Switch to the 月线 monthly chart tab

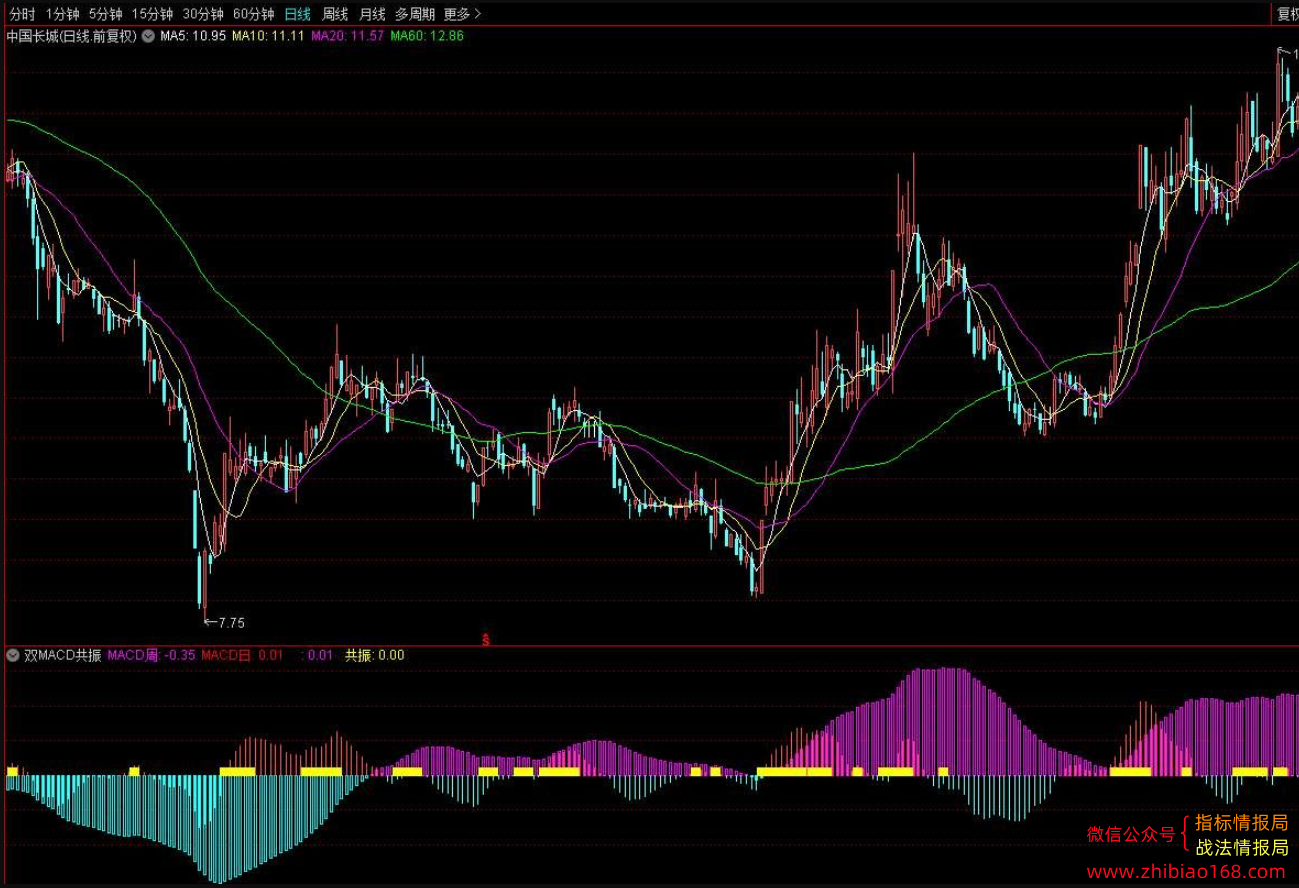point(372,14)
